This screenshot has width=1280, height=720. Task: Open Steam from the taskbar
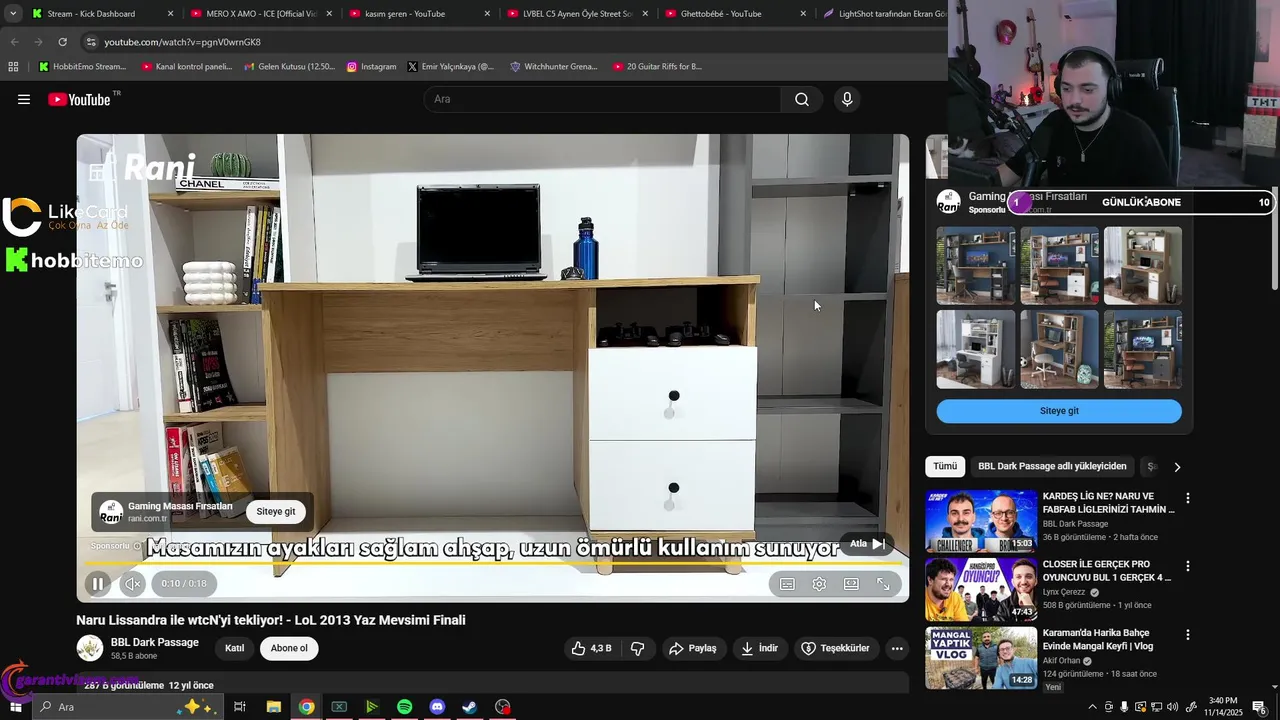click(470, 707)
